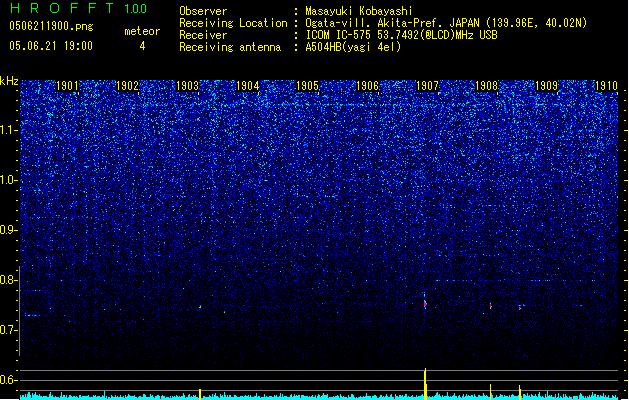Click the 1907 time marker
Image resolution: width=629 pixels, height=400 pixels.
427,85
